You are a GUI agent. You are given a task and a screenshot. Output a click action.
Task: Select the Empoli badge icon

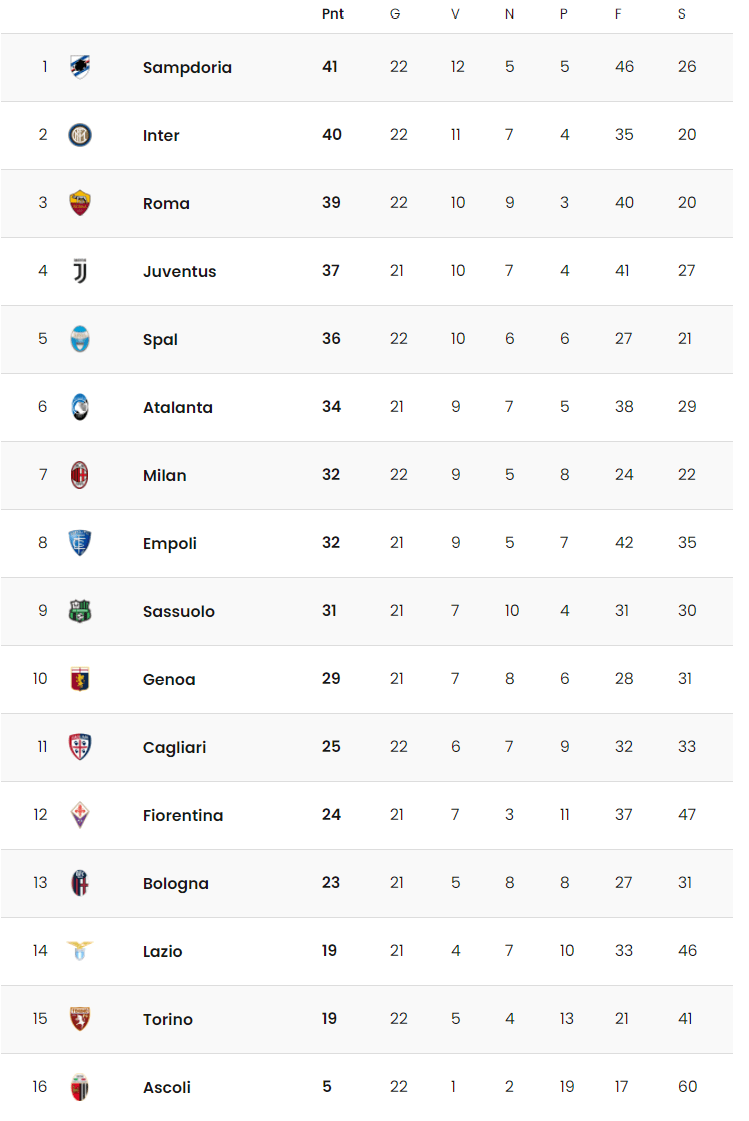(x=80, y=543)
